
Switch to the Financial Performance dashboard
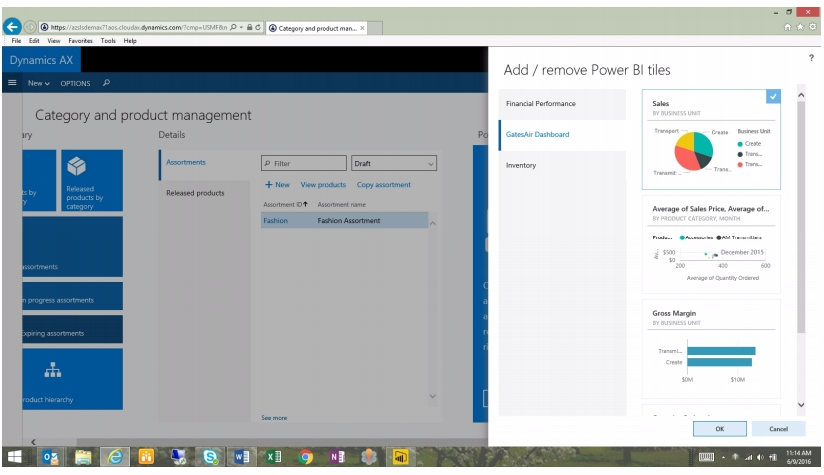541,103
